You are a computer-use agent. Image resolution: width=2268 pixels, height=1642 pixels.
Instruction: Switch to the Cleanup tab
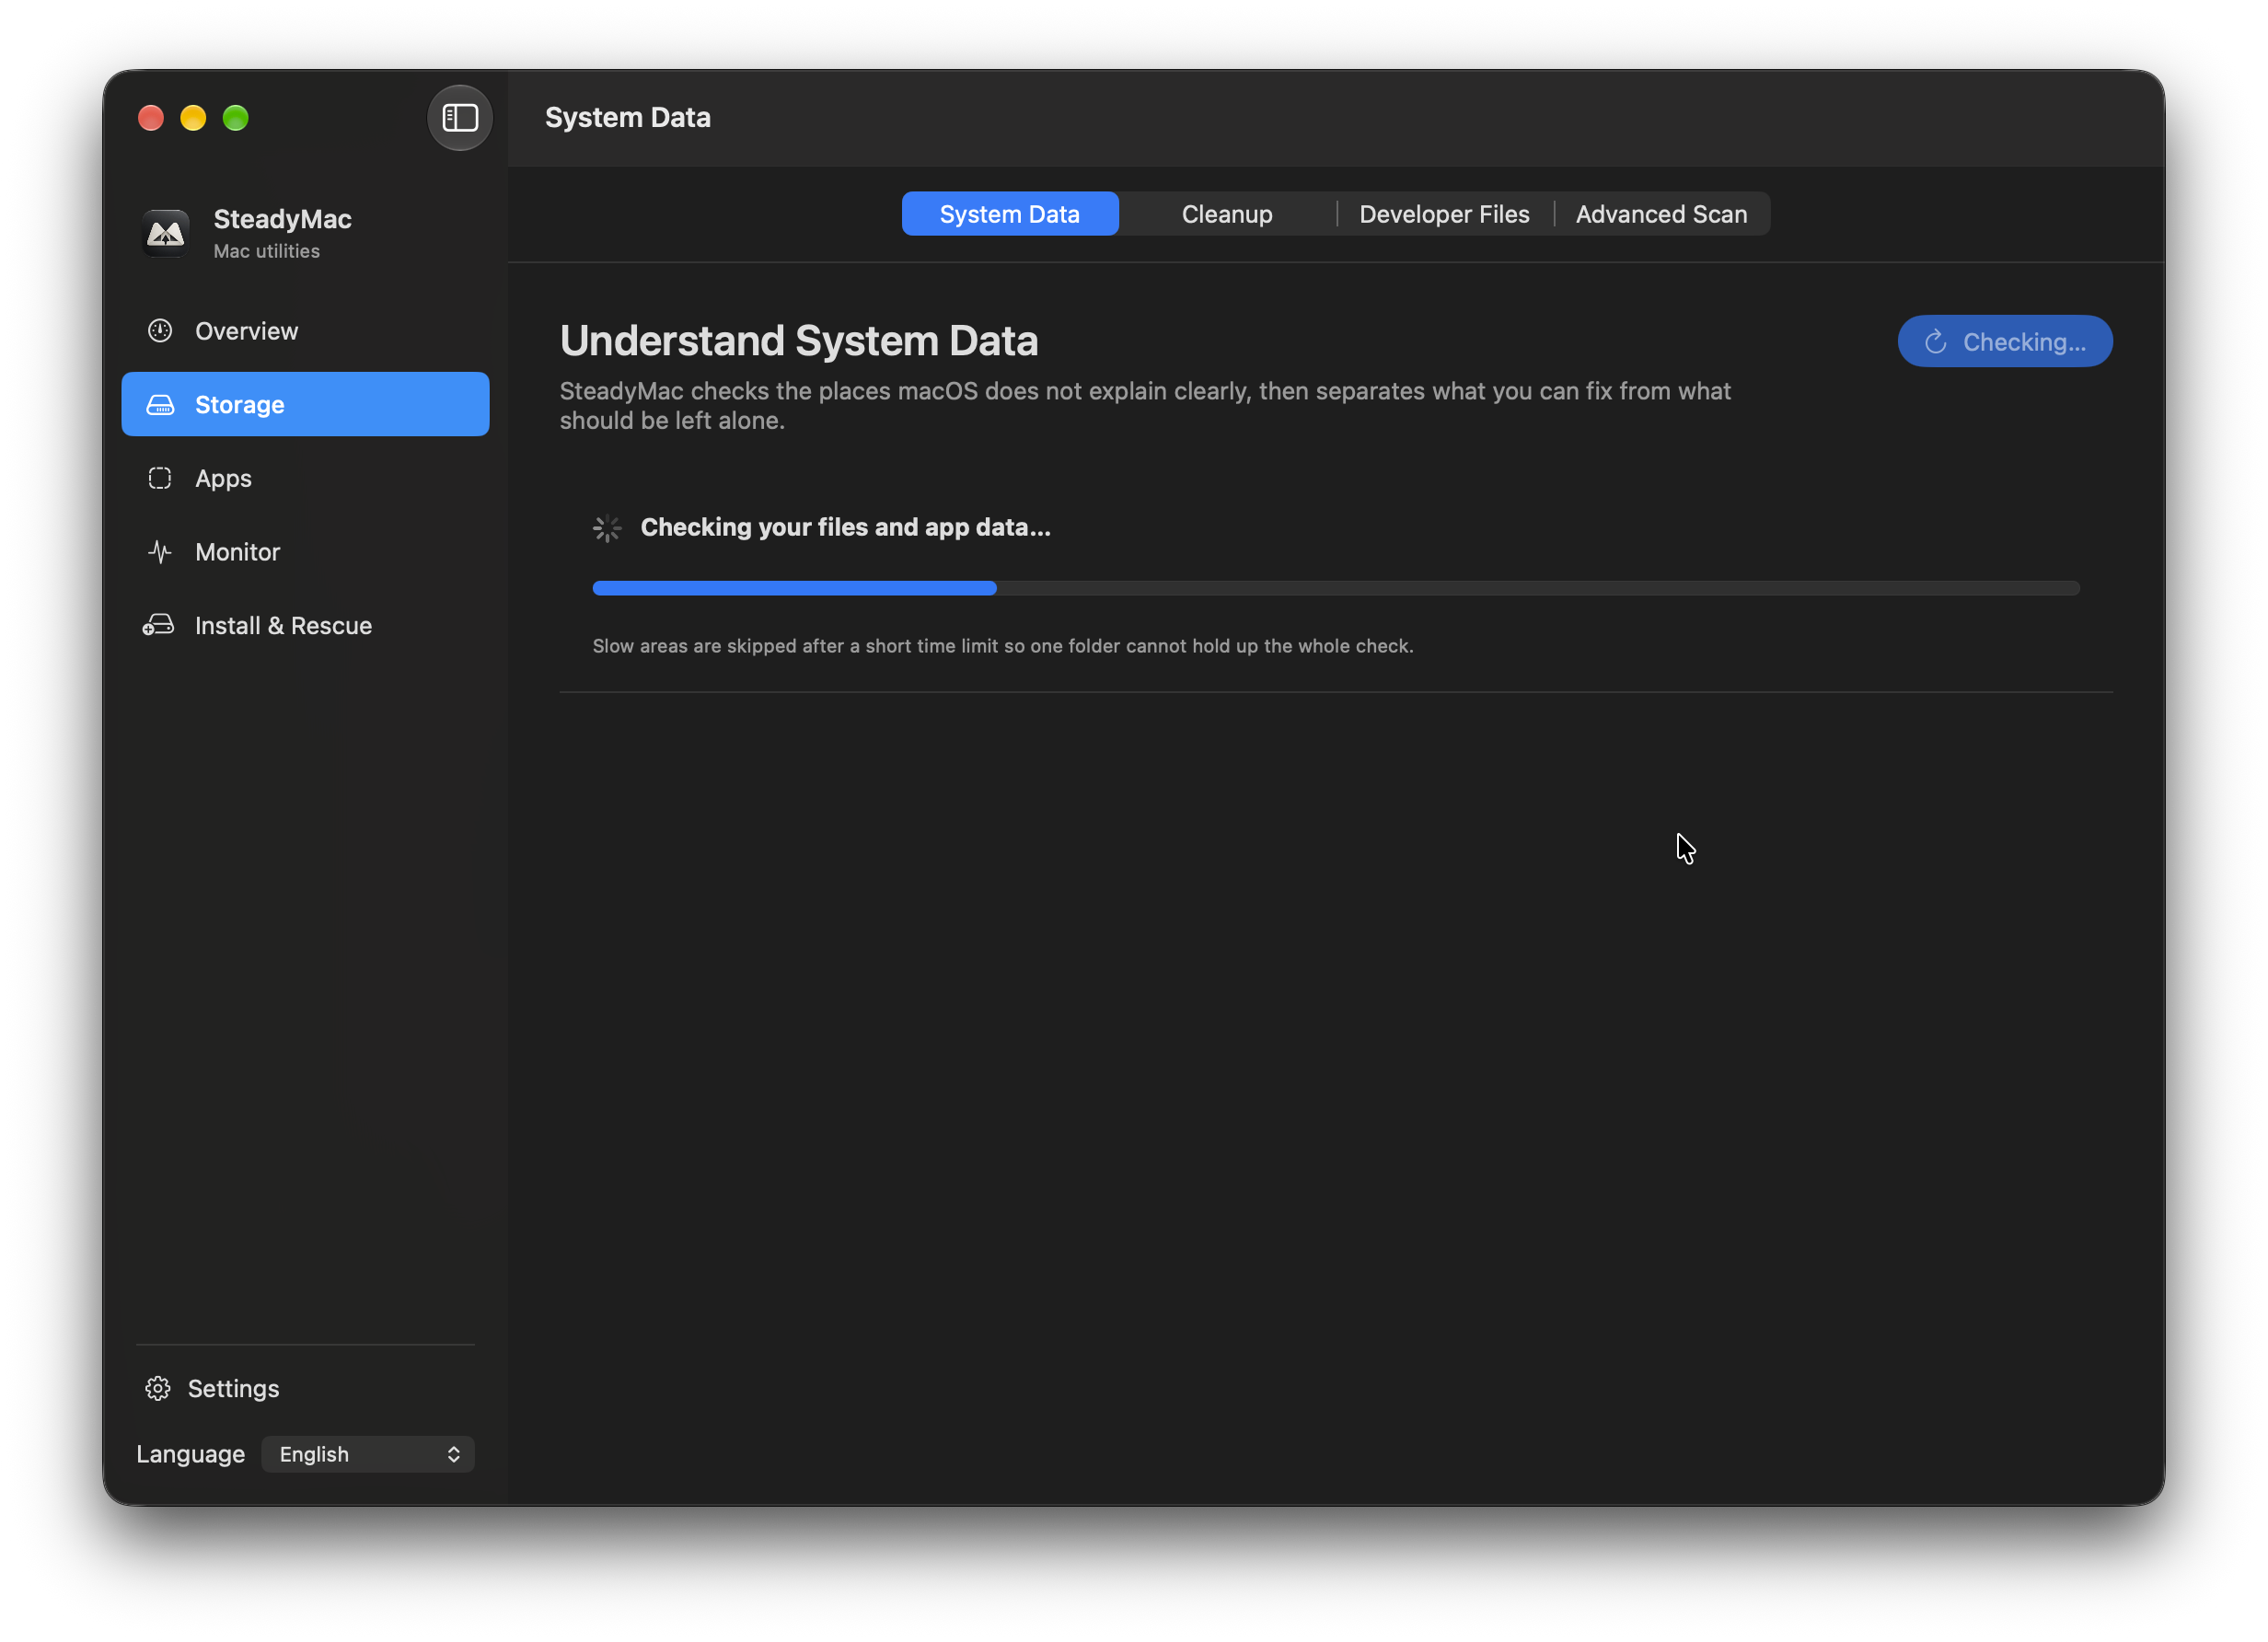point(1227,214)
